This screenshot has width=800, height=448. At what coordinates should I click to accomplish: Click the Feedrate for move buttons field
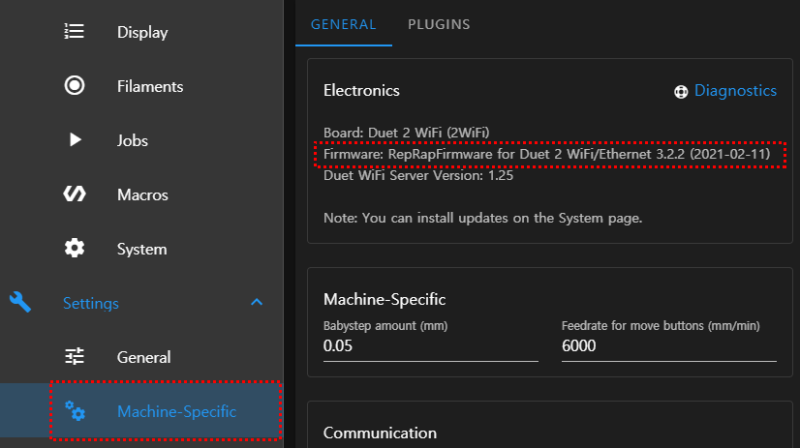pos(668,345)
